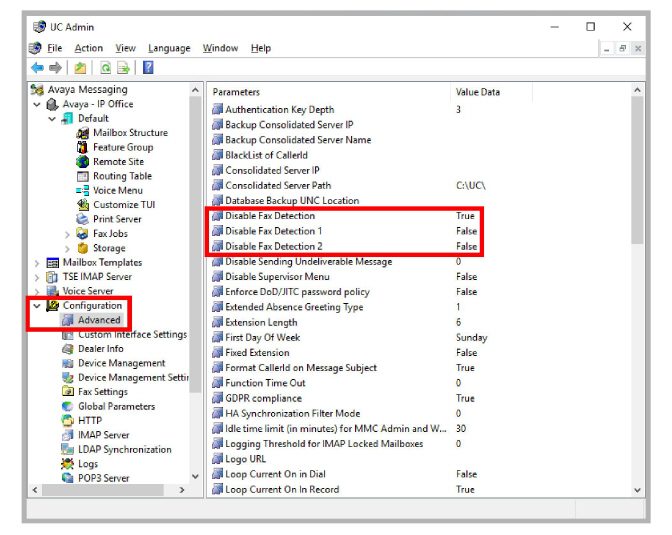Image resolution: width=672 pixels, height=535 pixels.
Task: Click the Up one level folder icon
Action: pos(80,68)
